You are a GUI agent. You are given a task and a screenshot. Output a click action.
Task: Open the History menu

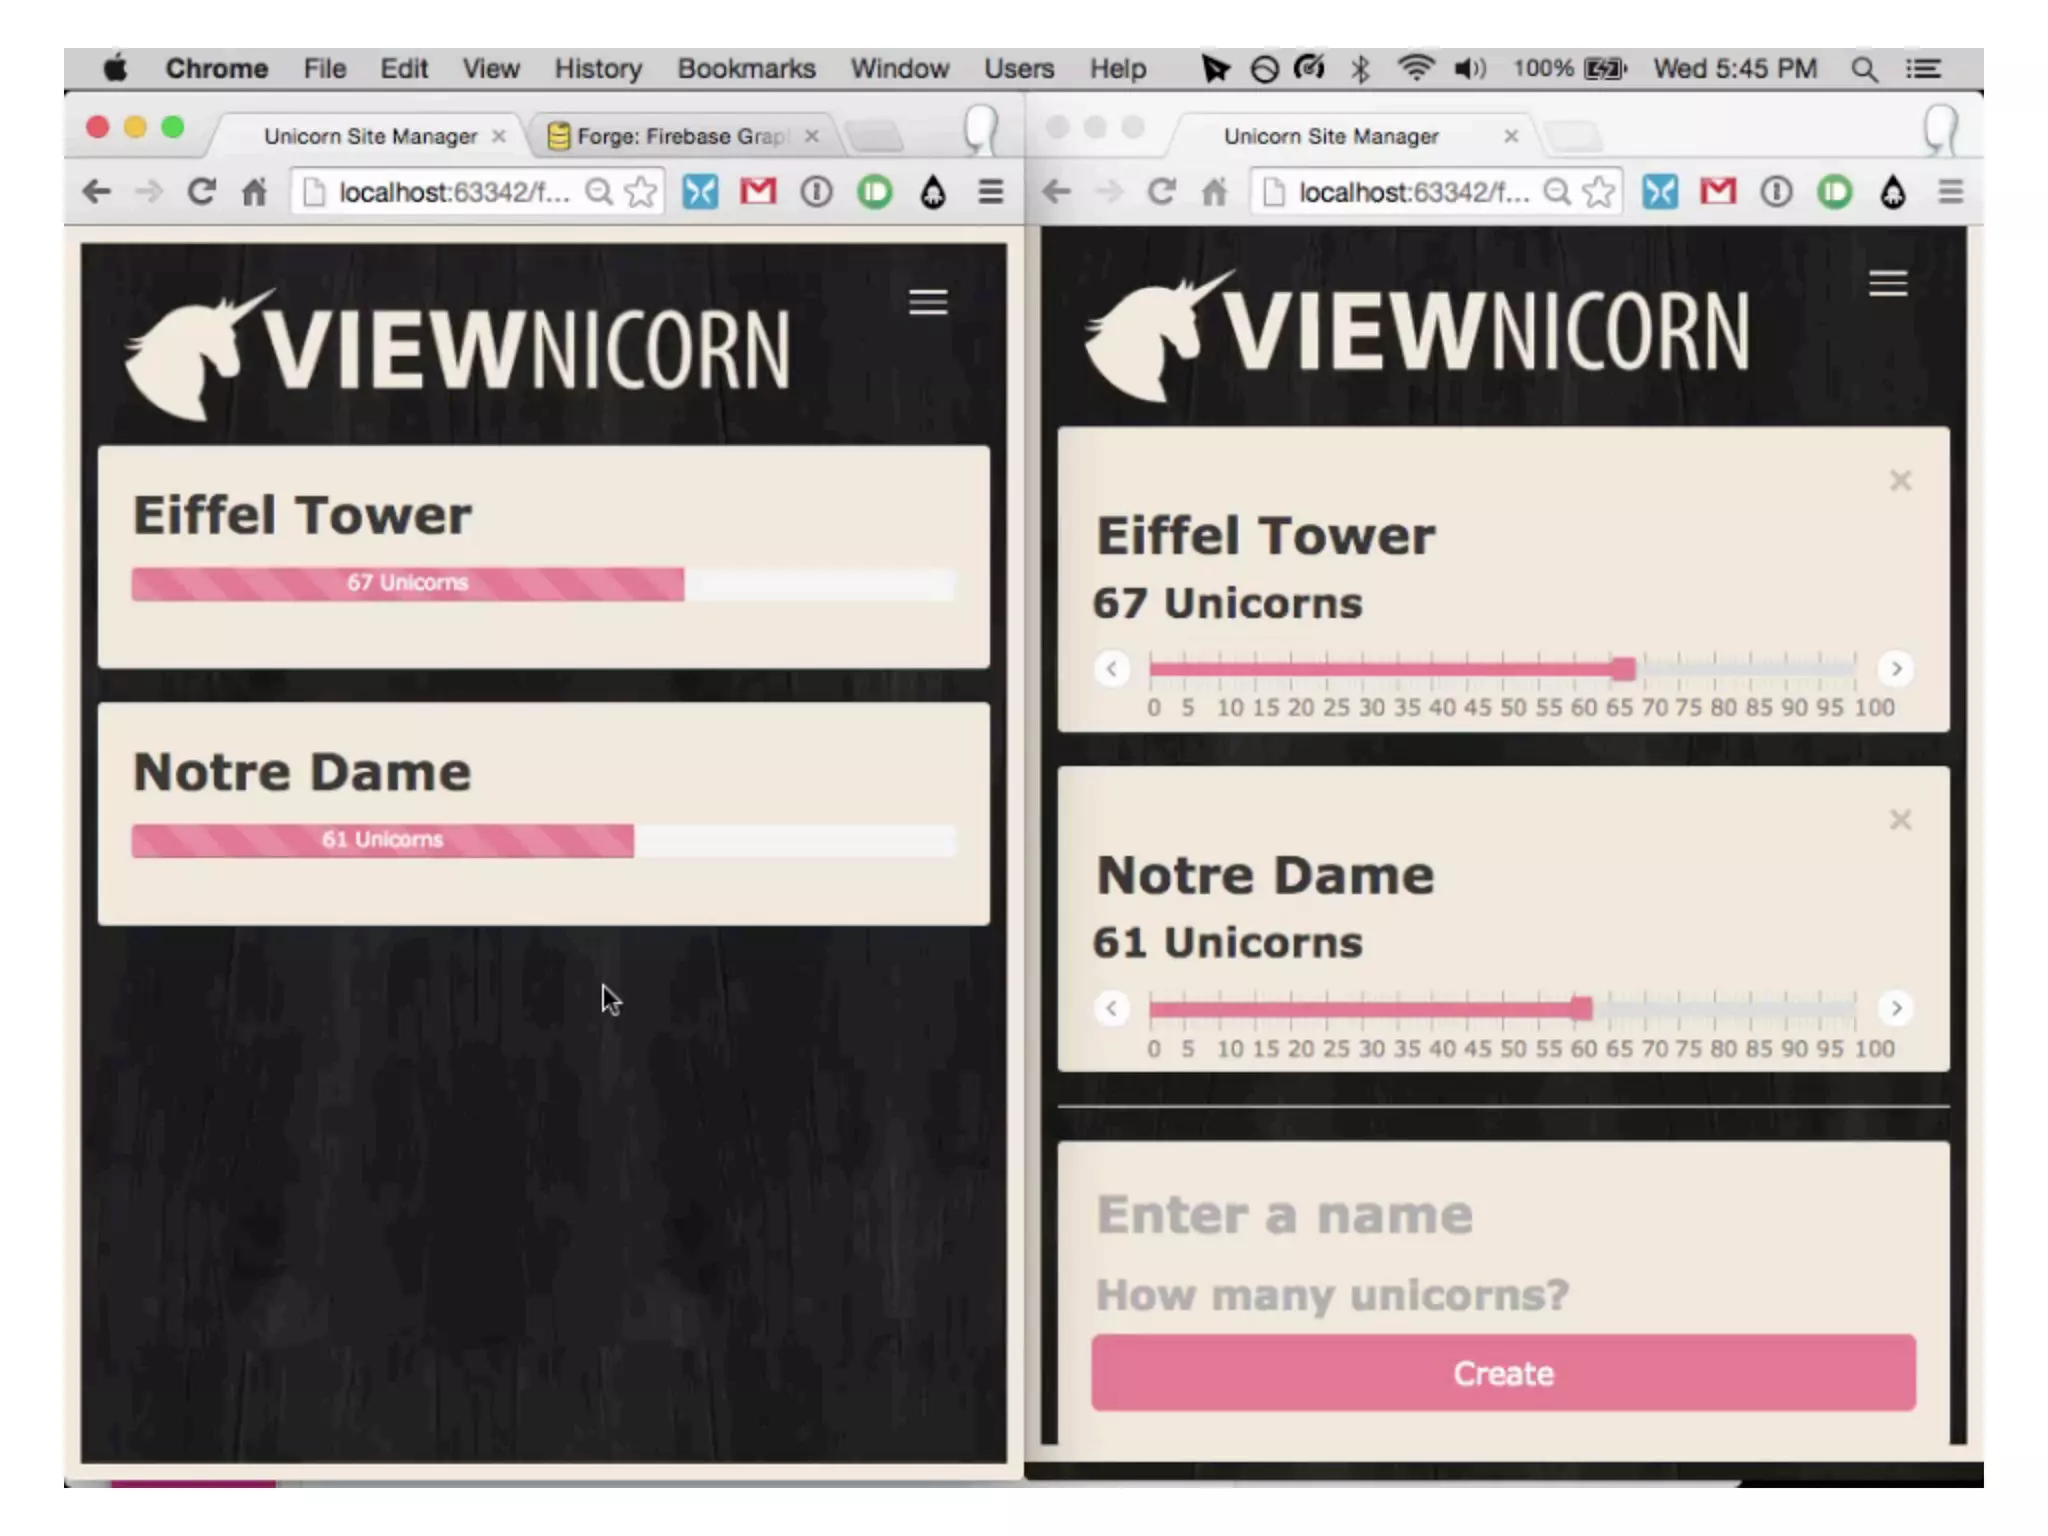(x=597, y=69)
